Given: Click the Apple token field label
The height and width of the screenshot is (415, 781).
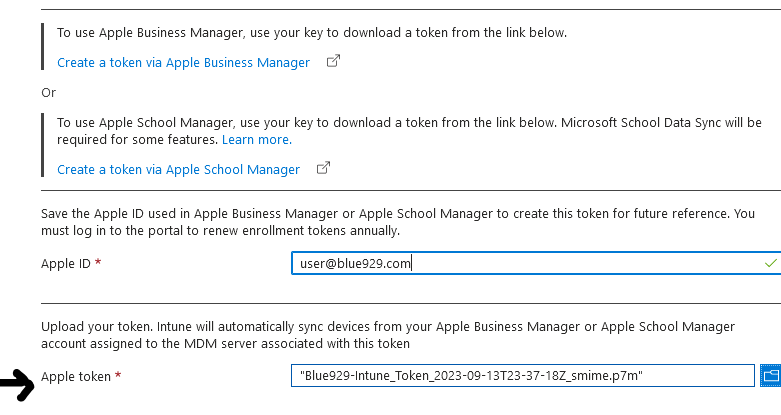Looking at the screenshot, I should click(76, 376).
